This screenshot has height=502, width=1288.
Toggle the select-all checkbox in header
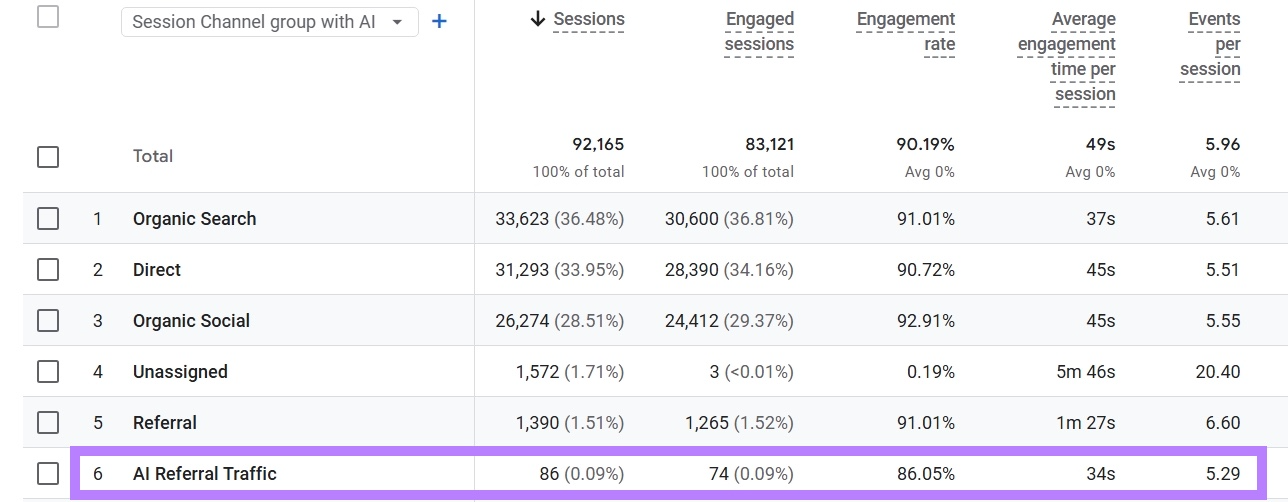[47, 16]
